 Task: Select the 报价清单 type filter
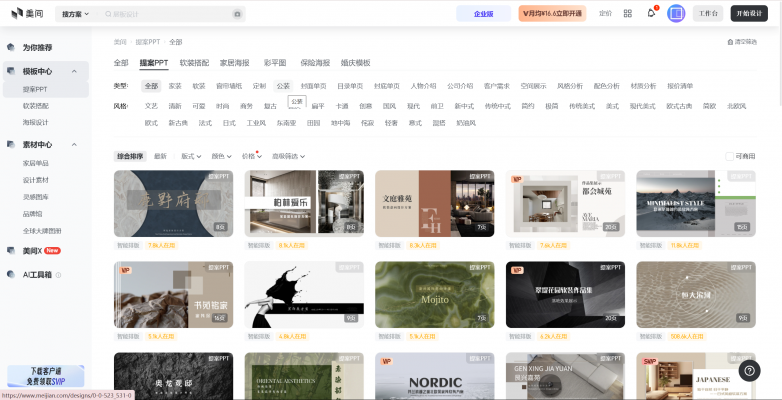(x=680, y=86)
